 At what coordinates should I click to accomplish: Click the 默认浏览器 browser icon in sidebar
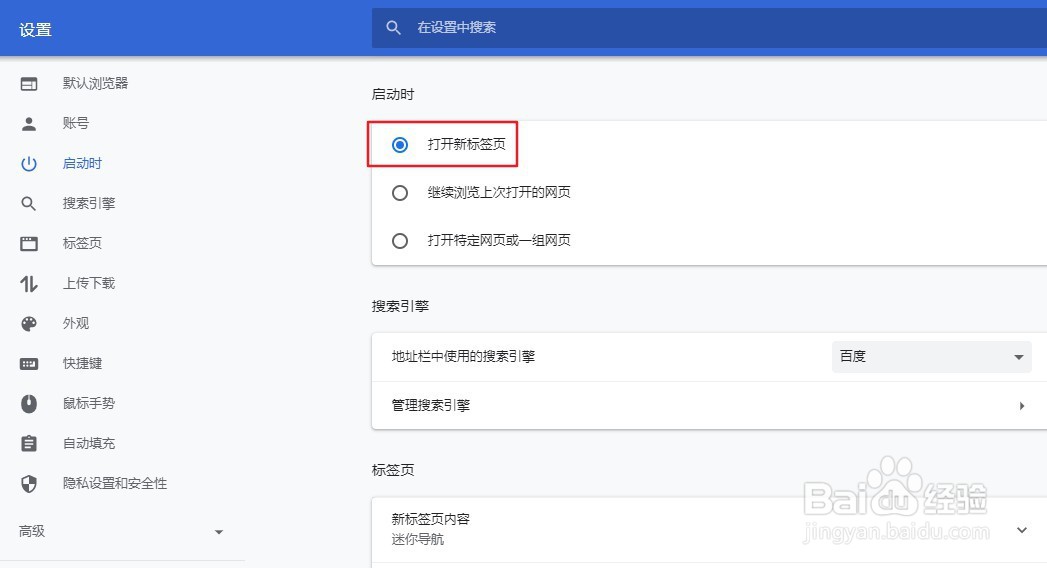[29, 83]
